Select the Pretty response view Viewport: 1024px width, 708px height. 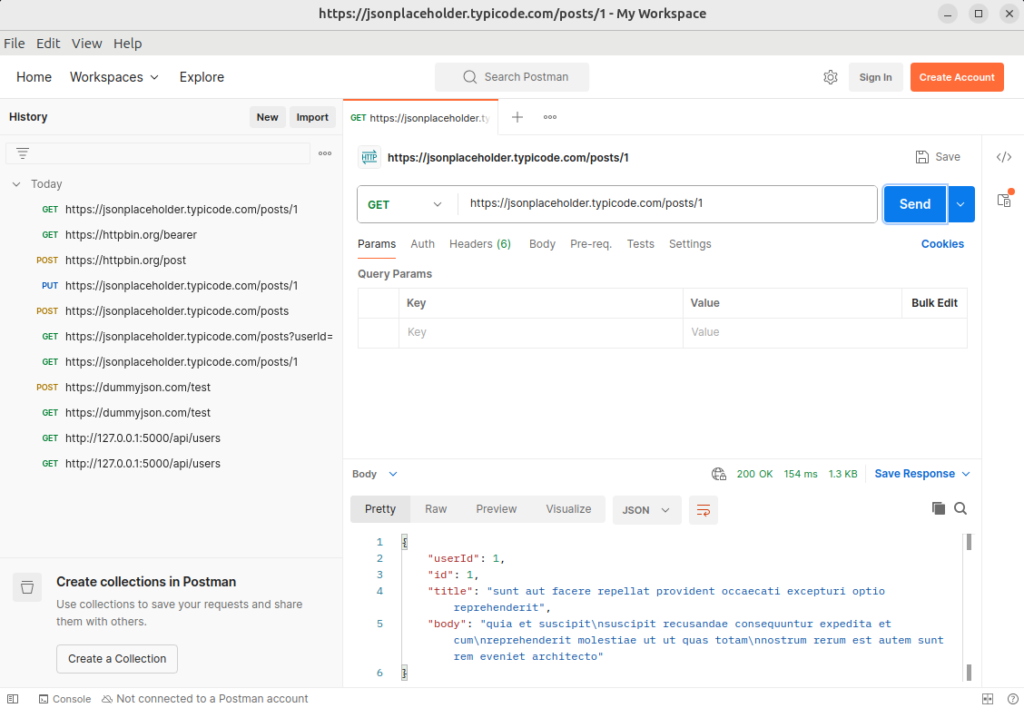pyautogui.click(x=380, y=509)
